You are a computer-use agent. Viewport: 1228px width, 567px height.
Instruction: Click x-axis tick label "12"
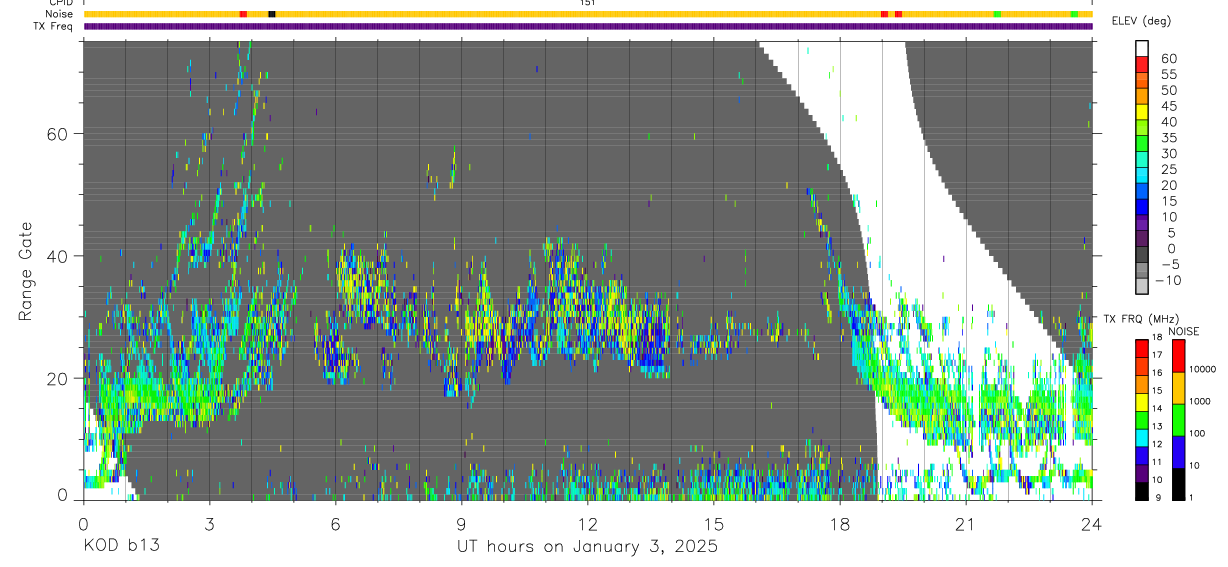click(587, 524)
